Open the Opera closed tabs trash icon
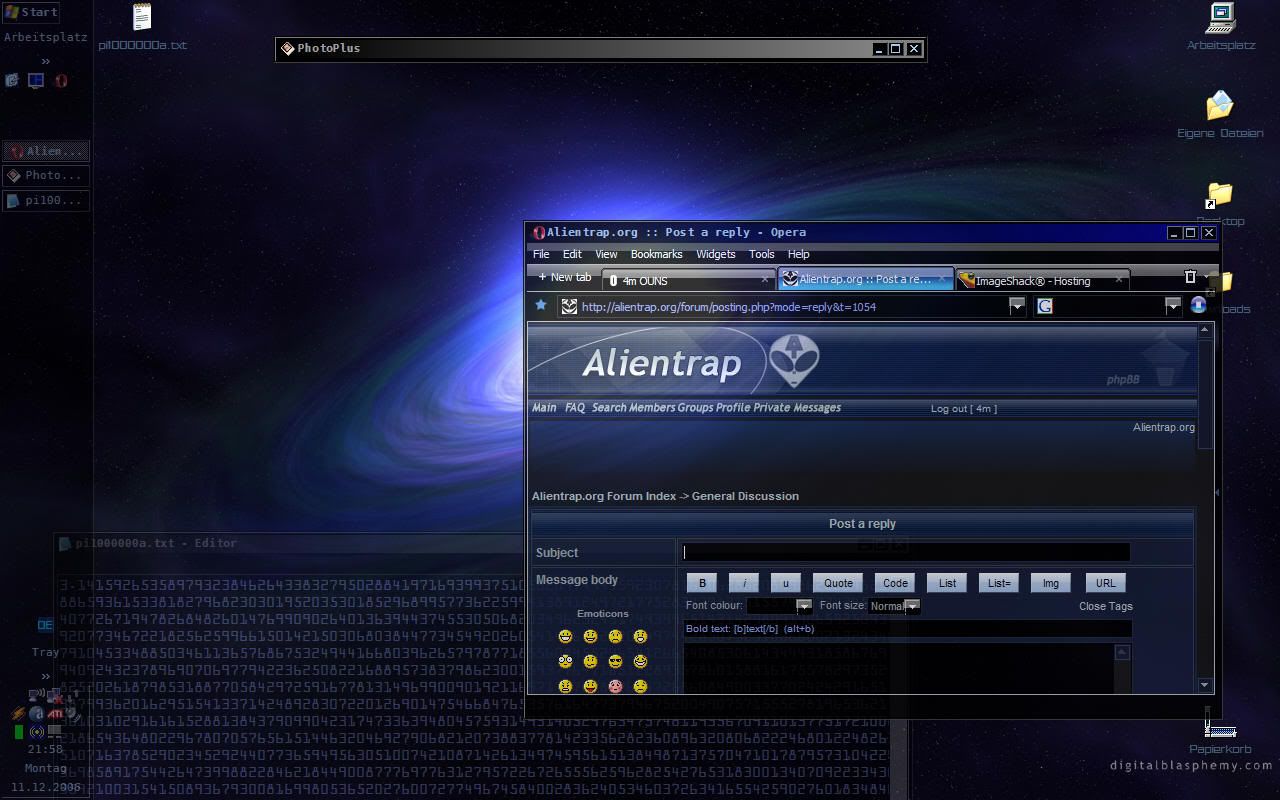Viewport: 1280px width, 800px height. click(x=1190, y=277)
